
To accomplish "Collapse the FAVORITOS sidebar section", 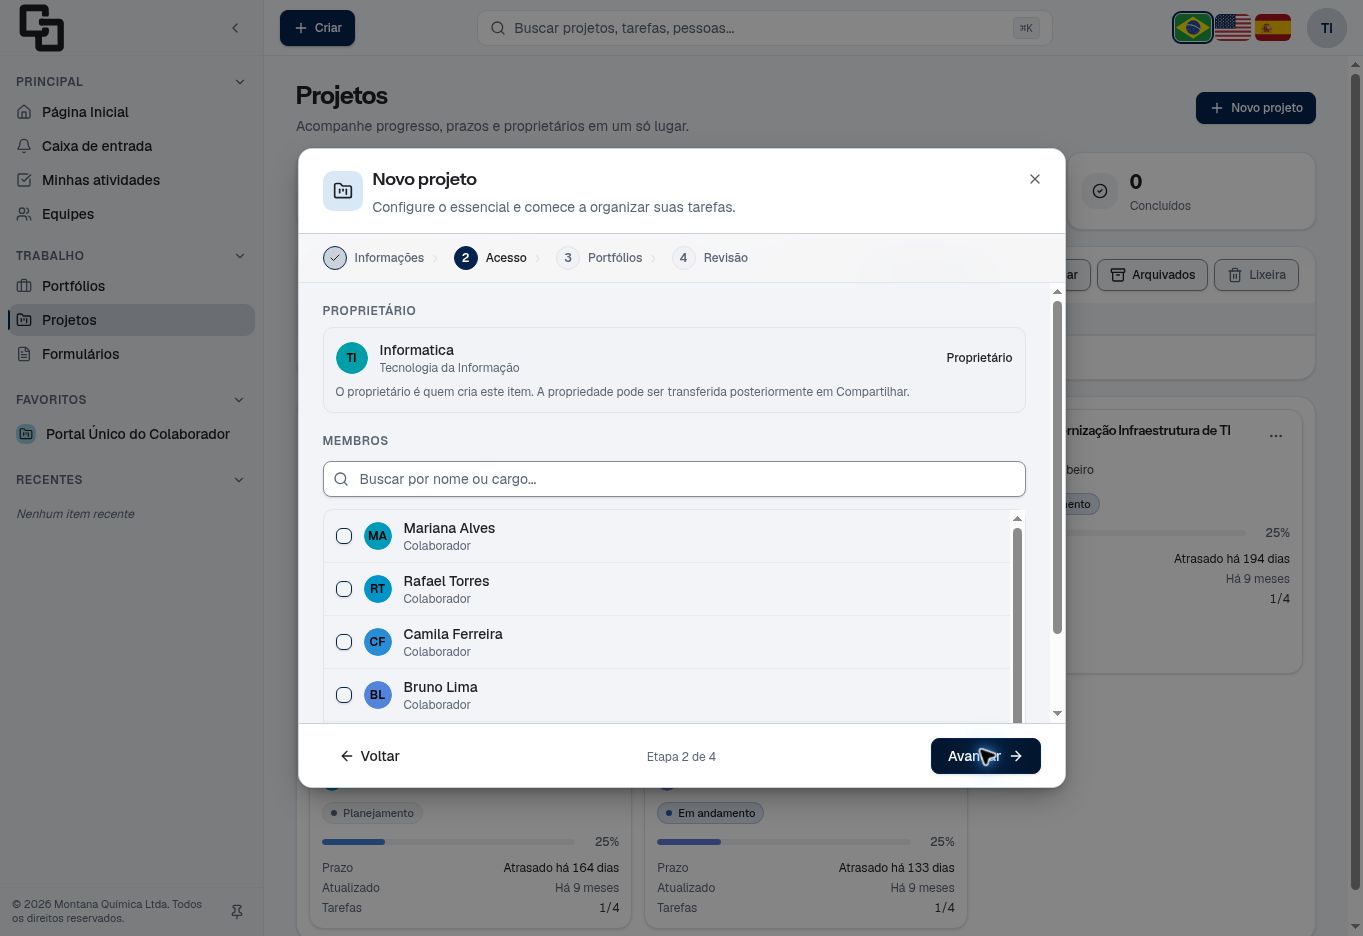I will pyautogui.click(x=239, y=400).
